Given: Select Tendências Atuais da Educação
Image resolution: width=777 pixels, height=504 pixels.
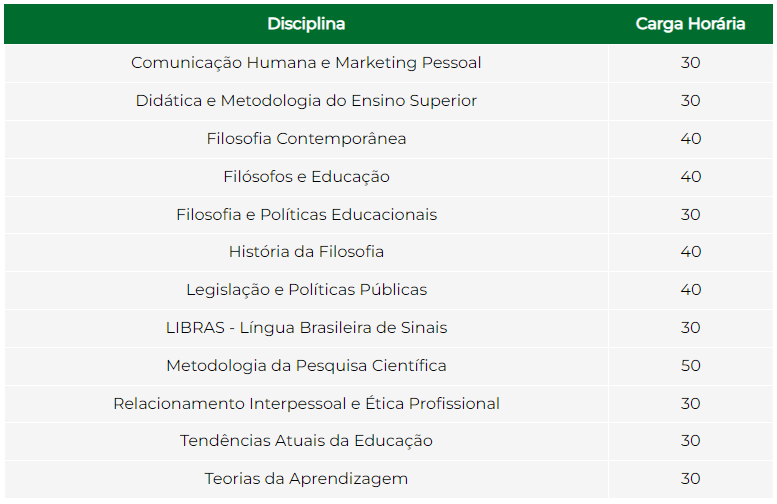Looking at the screenshot, I should 306,441.
